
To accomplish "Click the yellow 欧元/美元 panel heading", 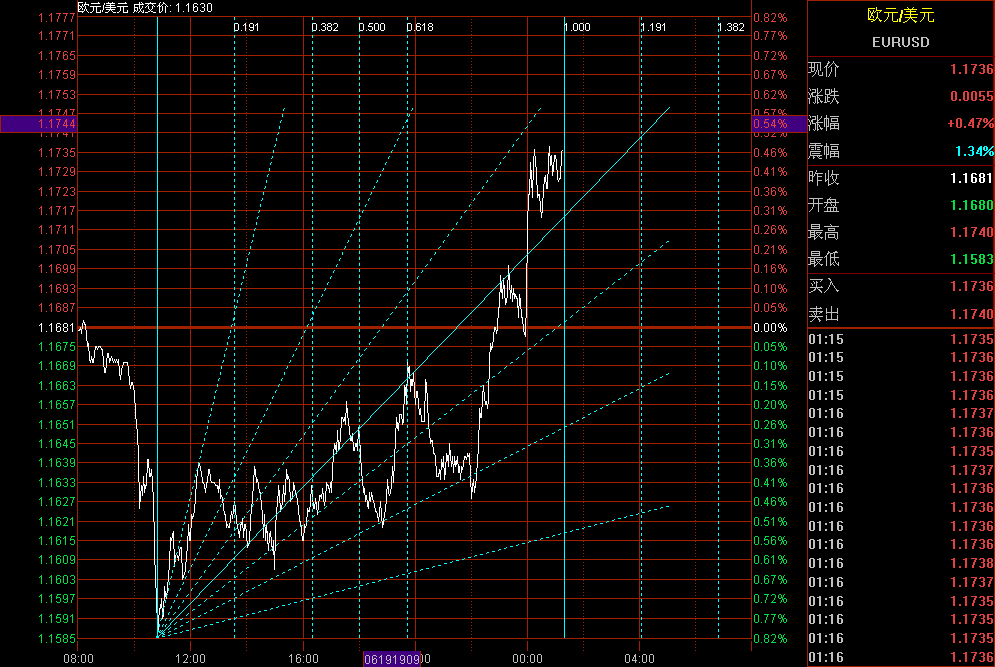I will coord(900,15).
